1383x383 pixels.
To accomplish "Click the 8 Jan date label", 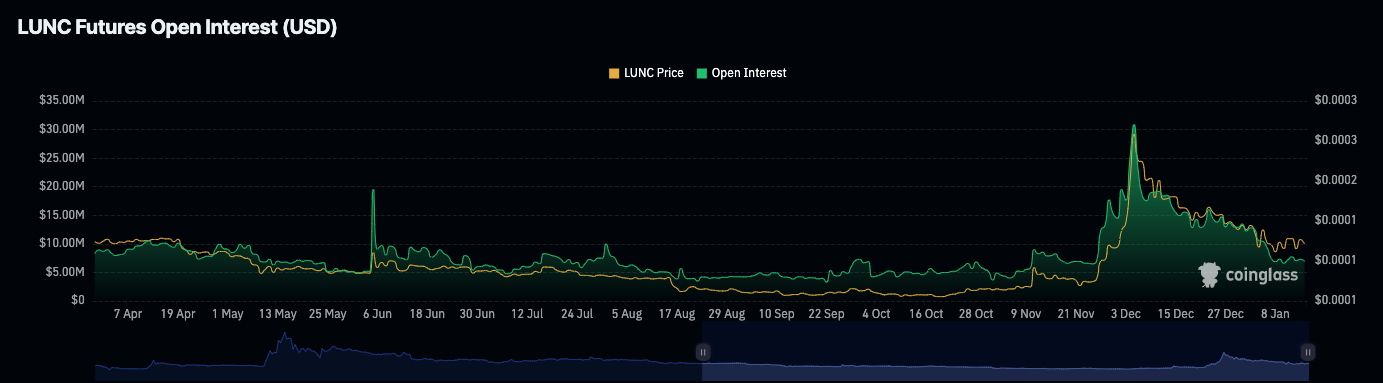I will (x=1276, y=314).
